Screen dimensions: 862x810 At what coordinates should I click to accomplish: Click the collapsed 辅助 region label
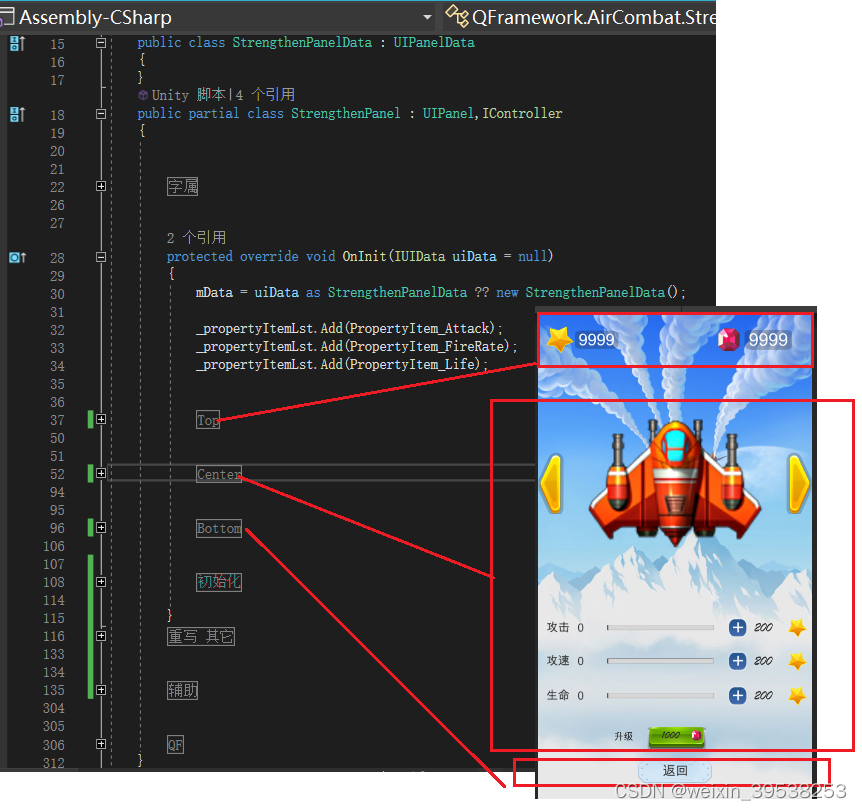point(183,690)
